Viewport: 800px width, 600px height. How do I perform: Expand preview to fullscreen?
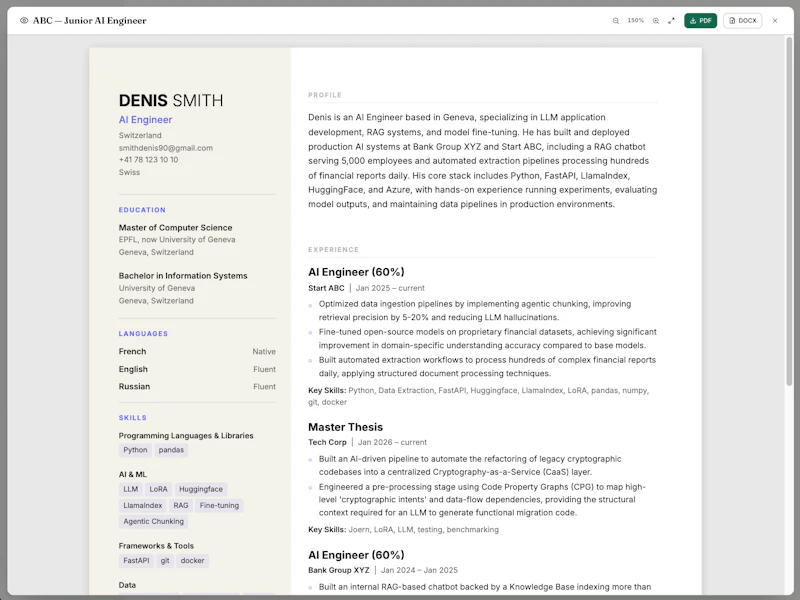(x=671, y=21)
